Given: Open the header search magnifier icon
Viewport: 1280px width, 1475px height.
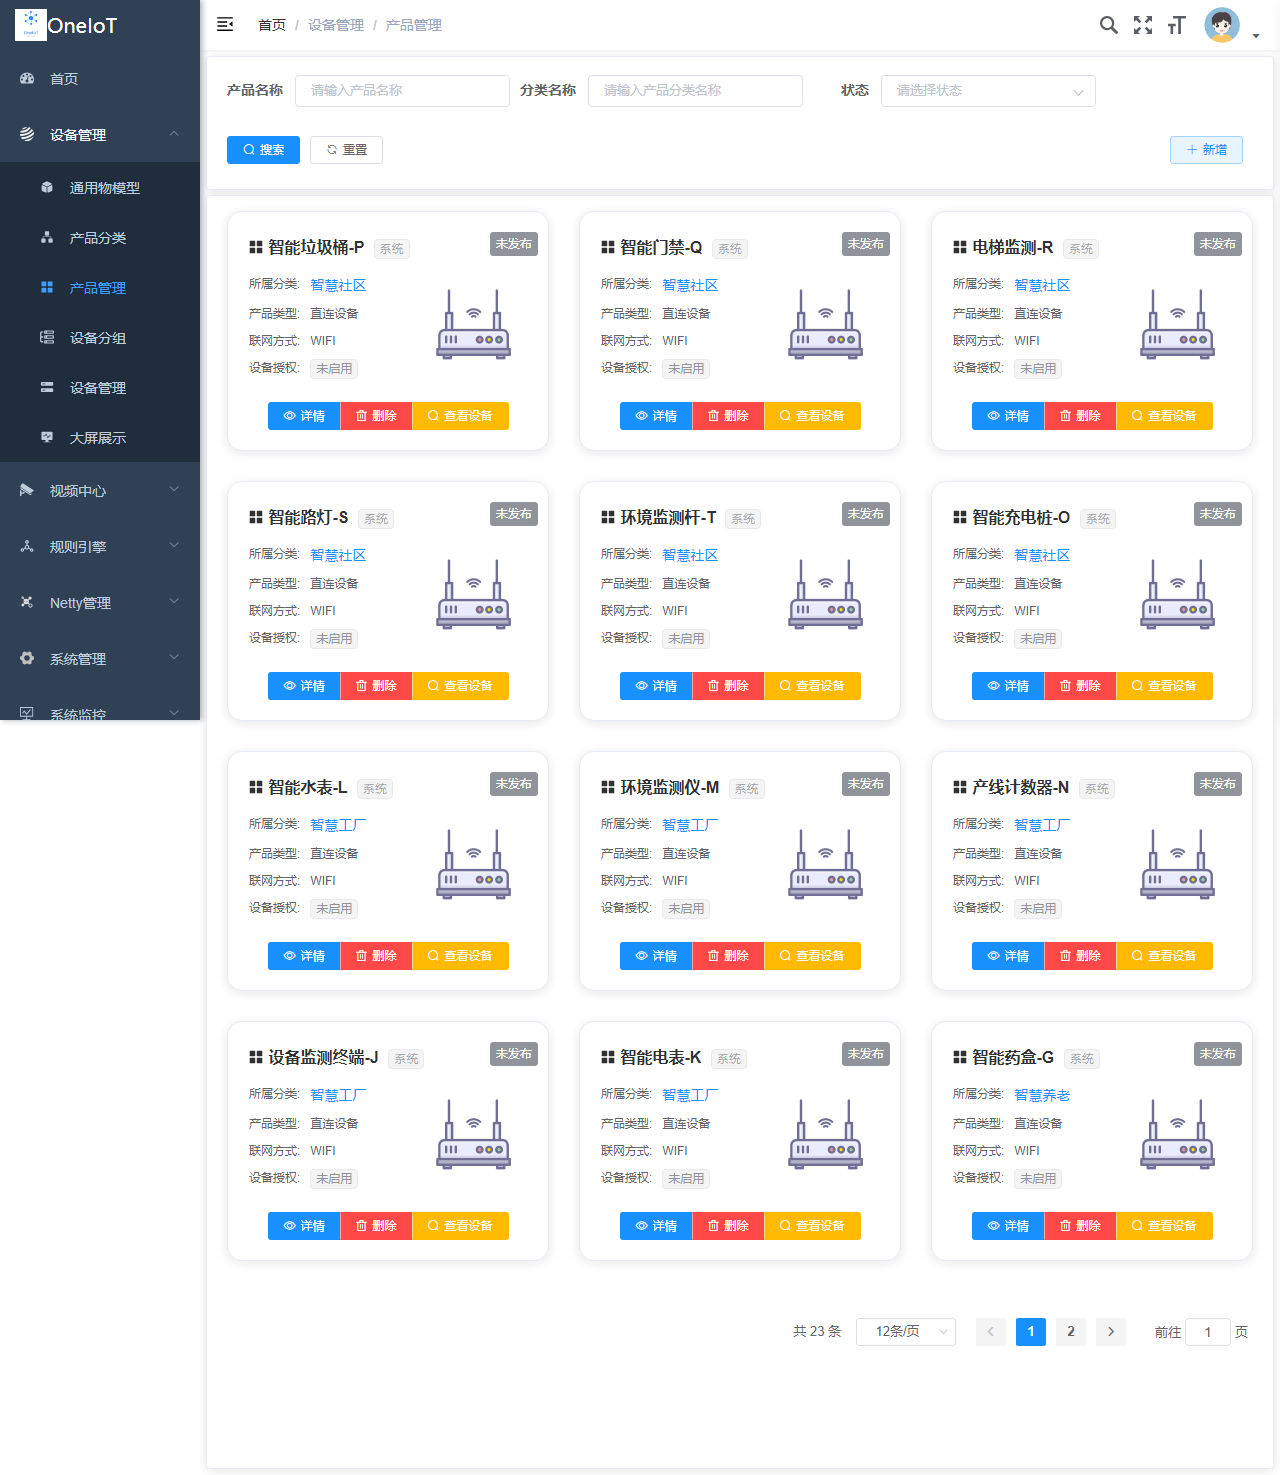Looking at the screenshot, I should click(1109, 25).
